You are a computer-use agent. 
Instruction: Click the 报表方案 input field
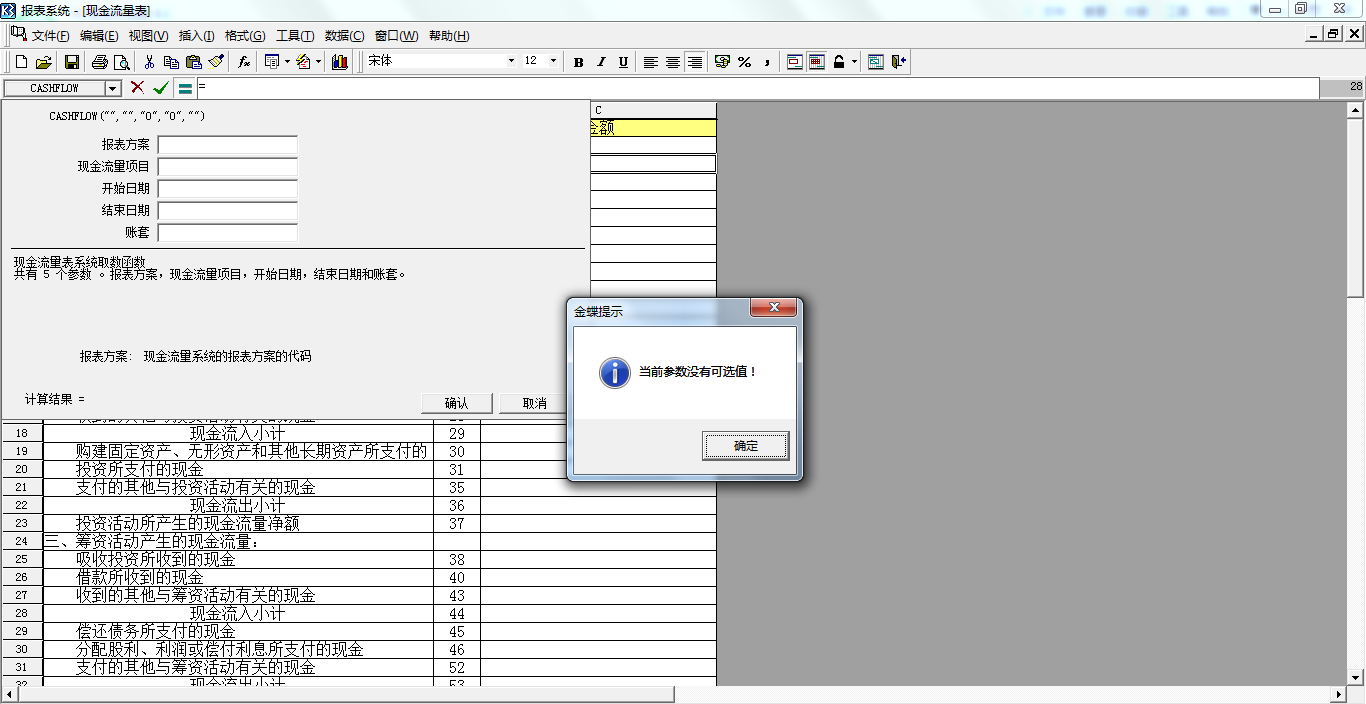(228, 145)
